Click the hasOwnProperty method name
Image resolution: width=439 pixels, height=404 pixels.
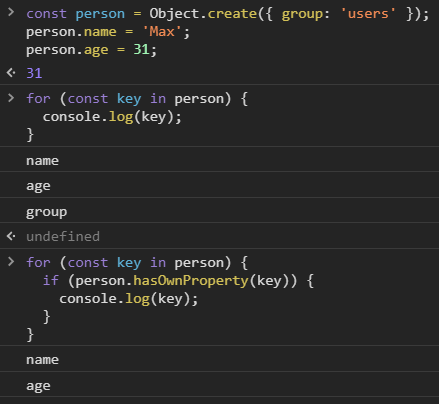coord(191,281)
